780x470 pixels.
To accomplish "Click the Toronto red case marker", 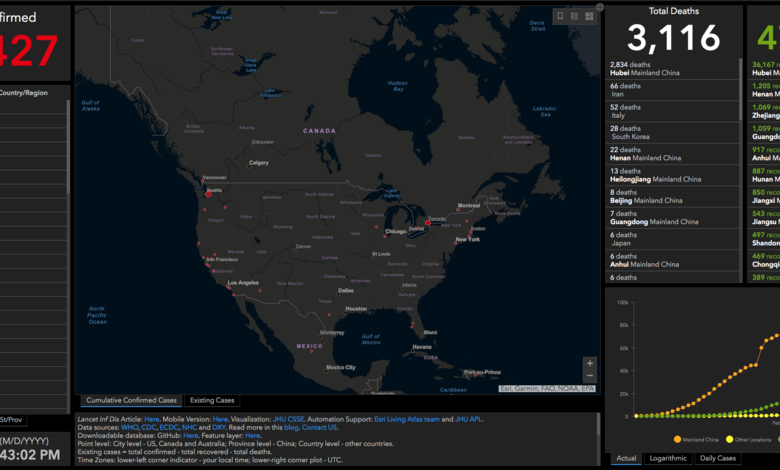I will click(429, 222).
